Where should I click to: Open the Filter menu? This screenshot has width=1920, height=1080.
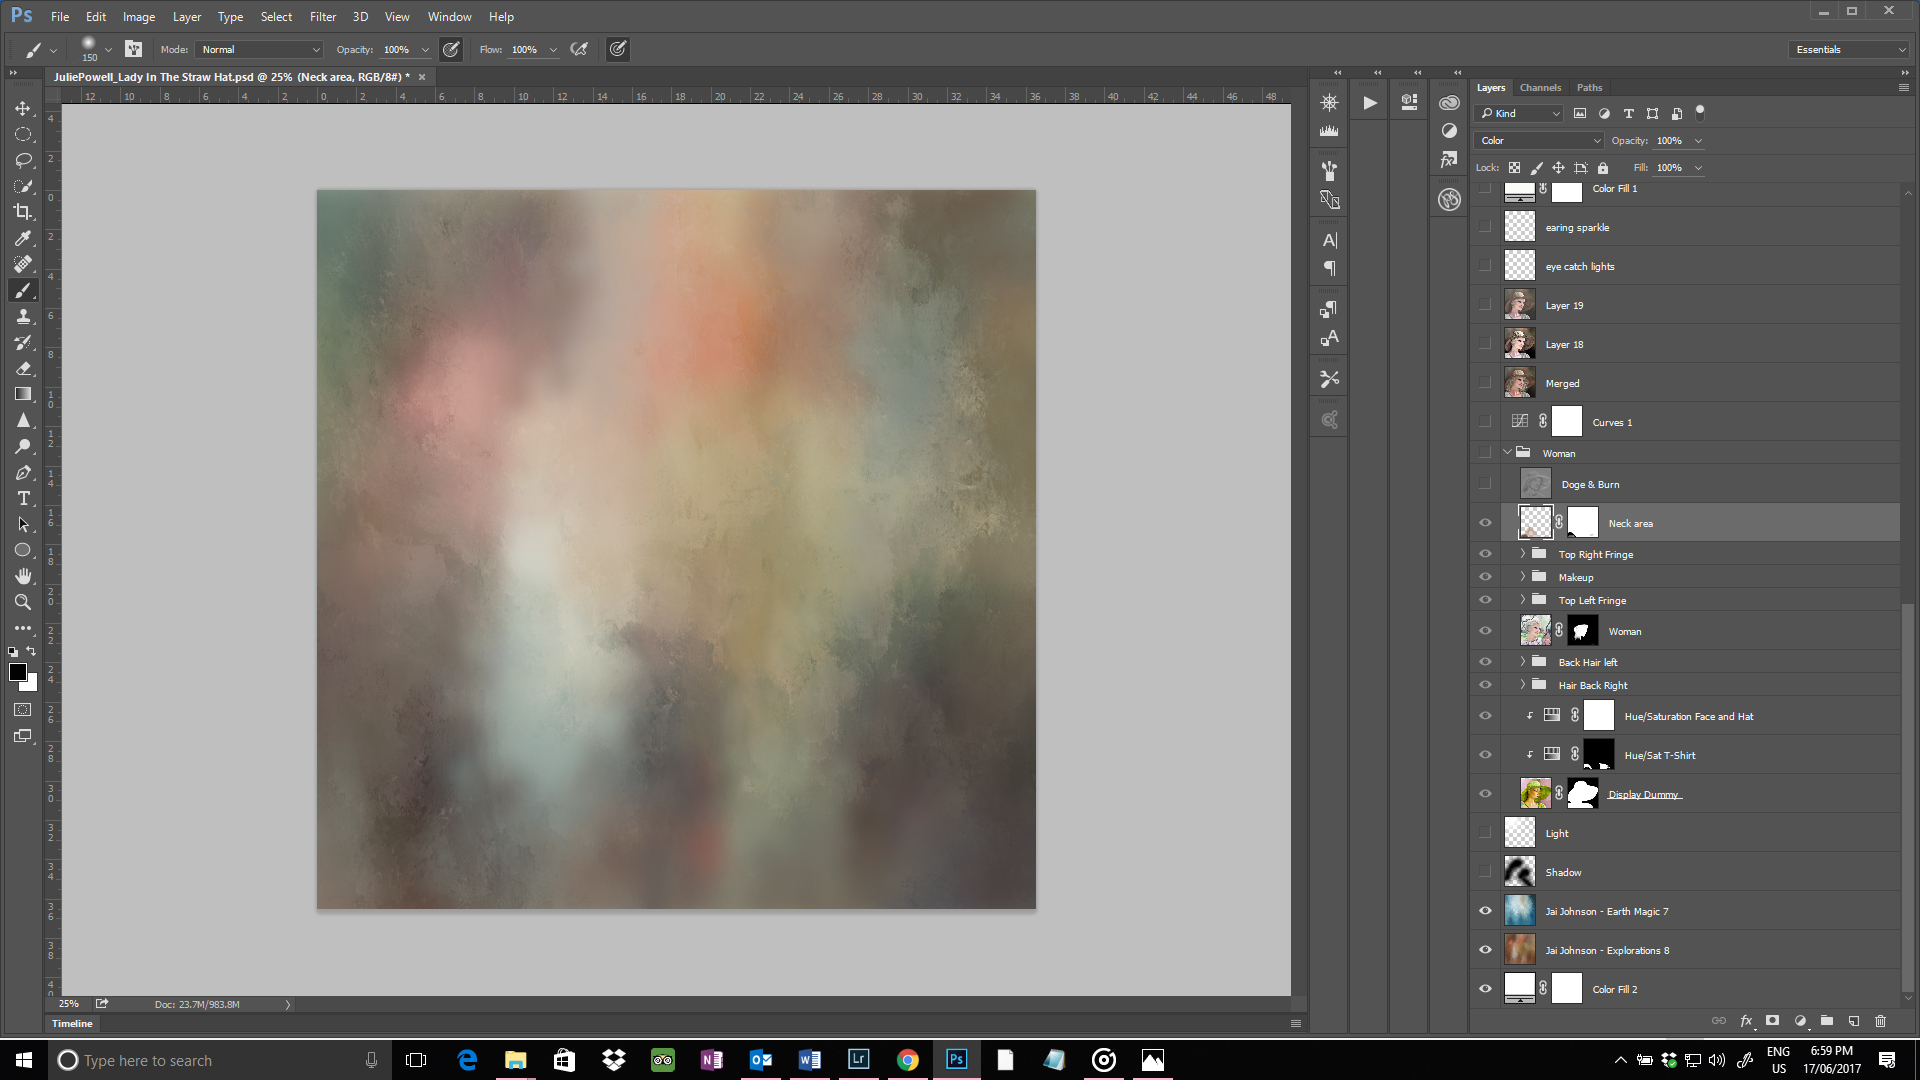322,17
